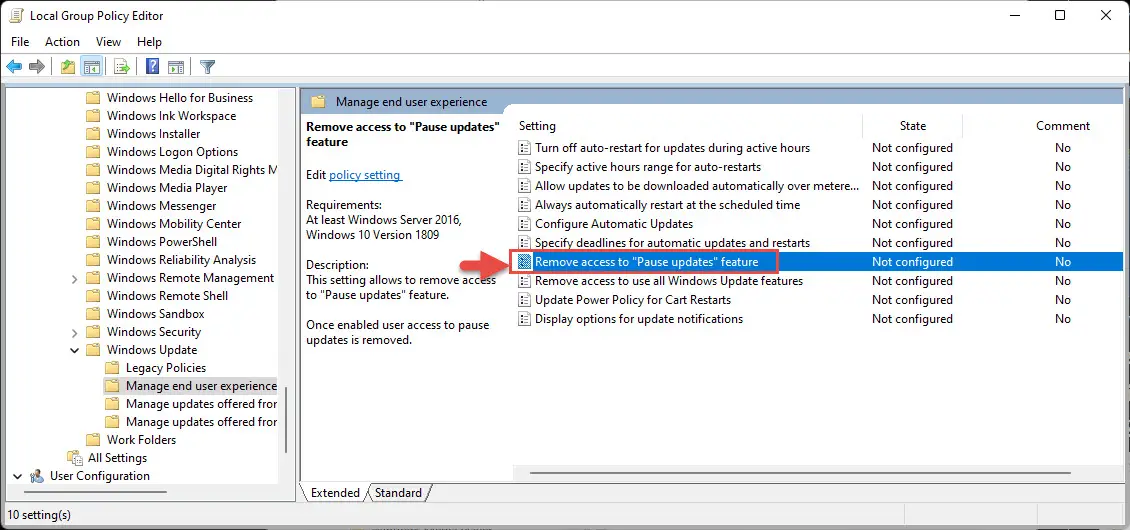Image resolution: width=1130 pixels, height=530 pixels.
Task: Expand the Windows Remote Management node
Action: click(x=74, y=278)
